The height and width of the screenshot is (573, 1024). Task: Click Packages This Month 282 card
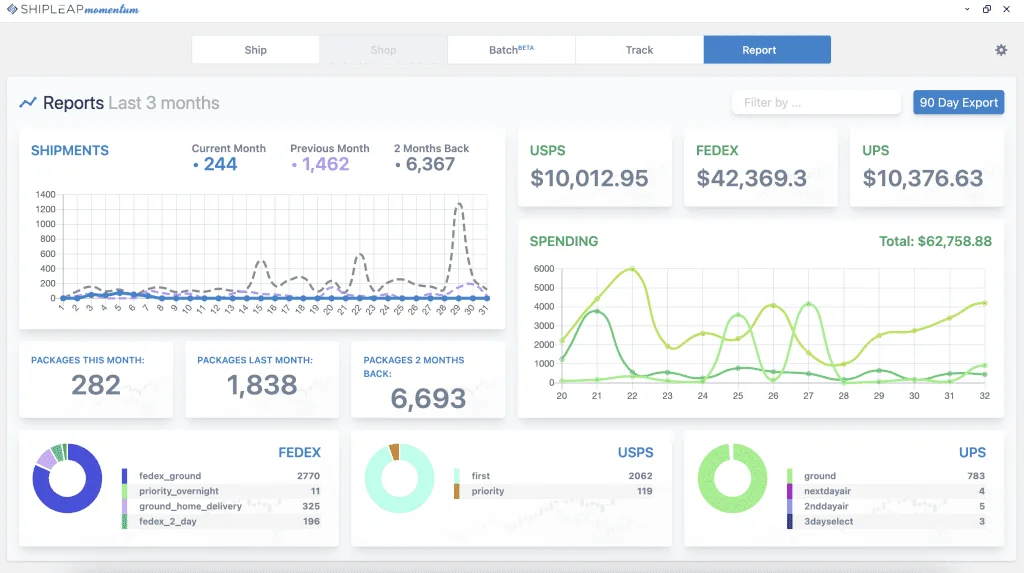click(x=96, y=379)
